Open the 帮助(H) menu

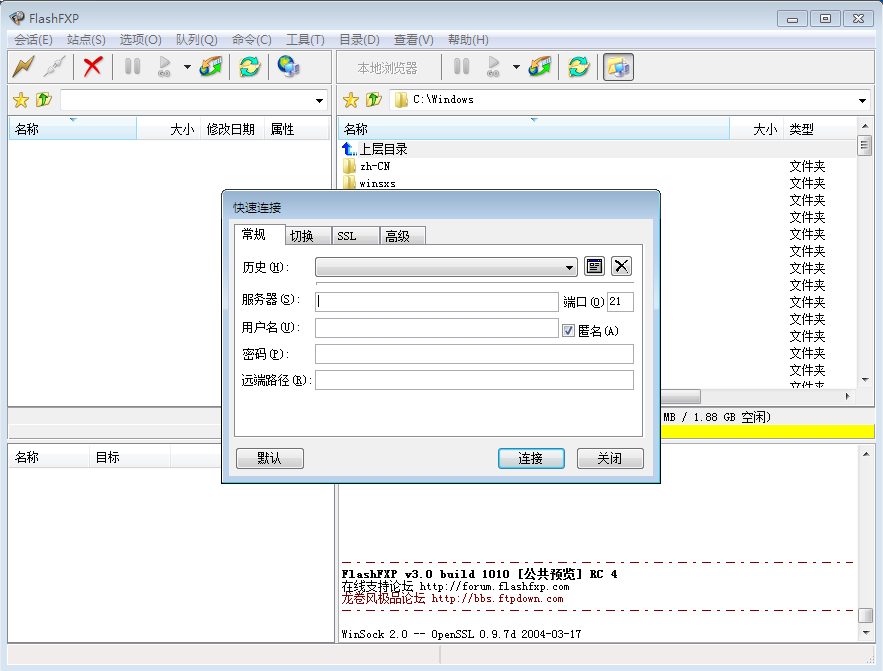click(468, 40)
